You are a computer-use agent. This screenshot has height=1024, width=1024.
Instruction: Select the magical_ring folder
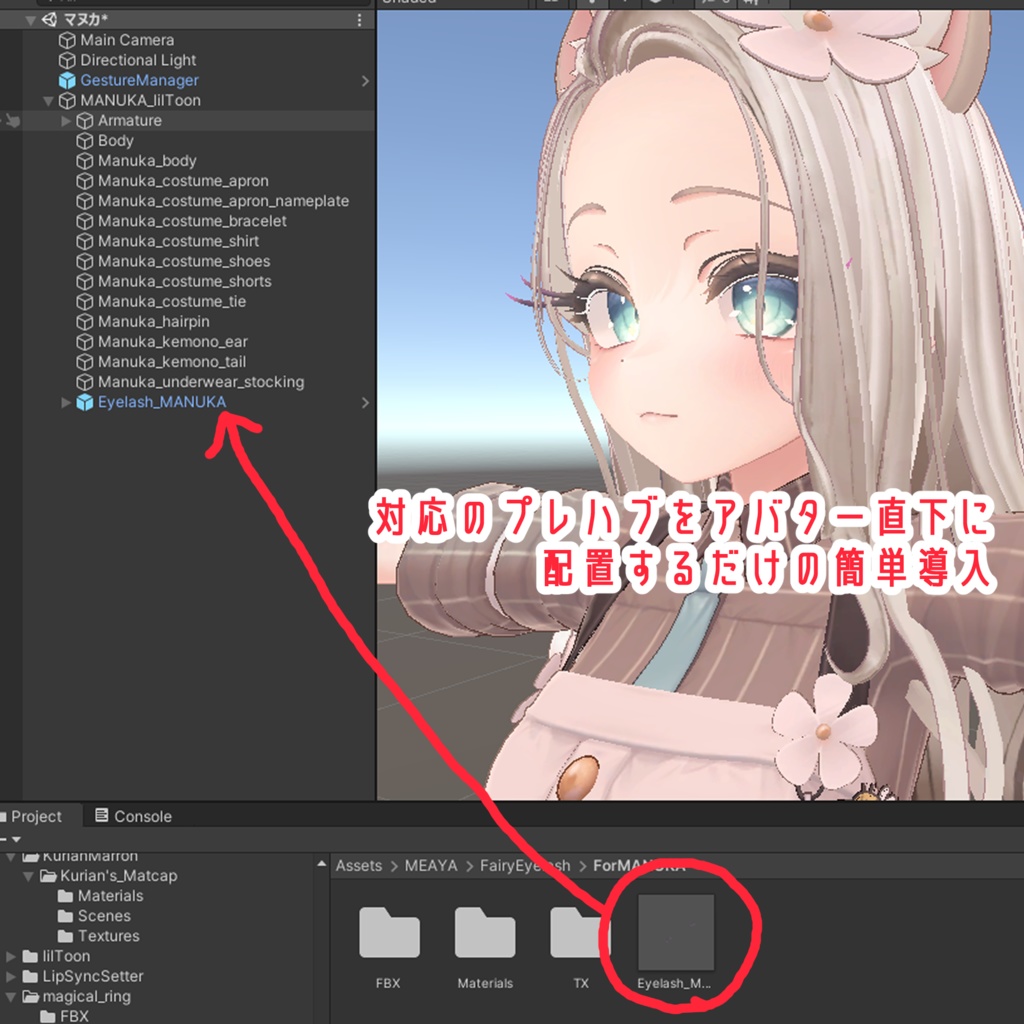coord(86,997)
